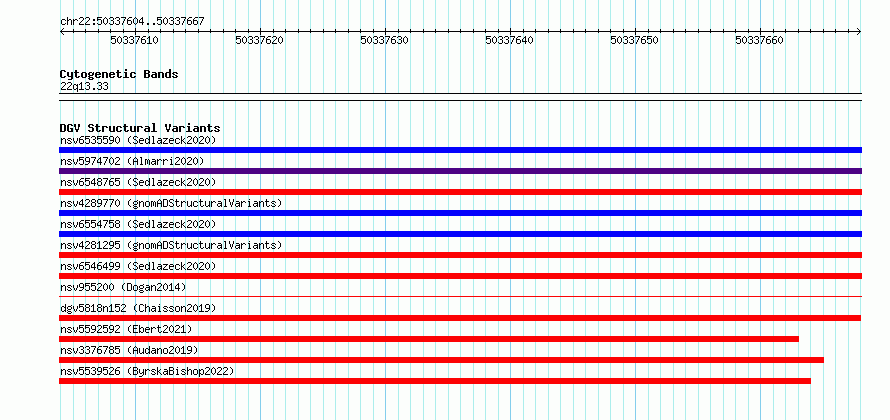The image size is (890, 420).
Task: Click the nsv3376785 (Audano2019) label
Action: coord(129,350)
